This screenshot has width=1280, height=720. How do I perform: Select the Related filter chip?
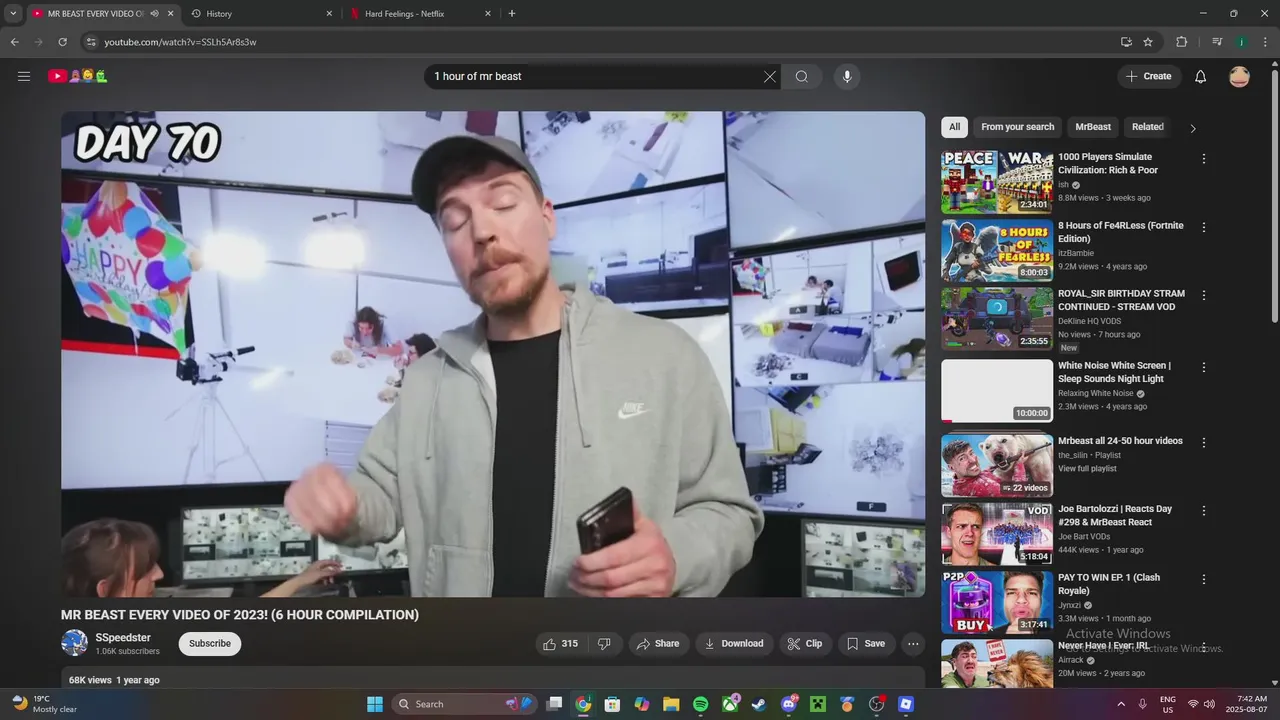click(x=1147, y=127)
